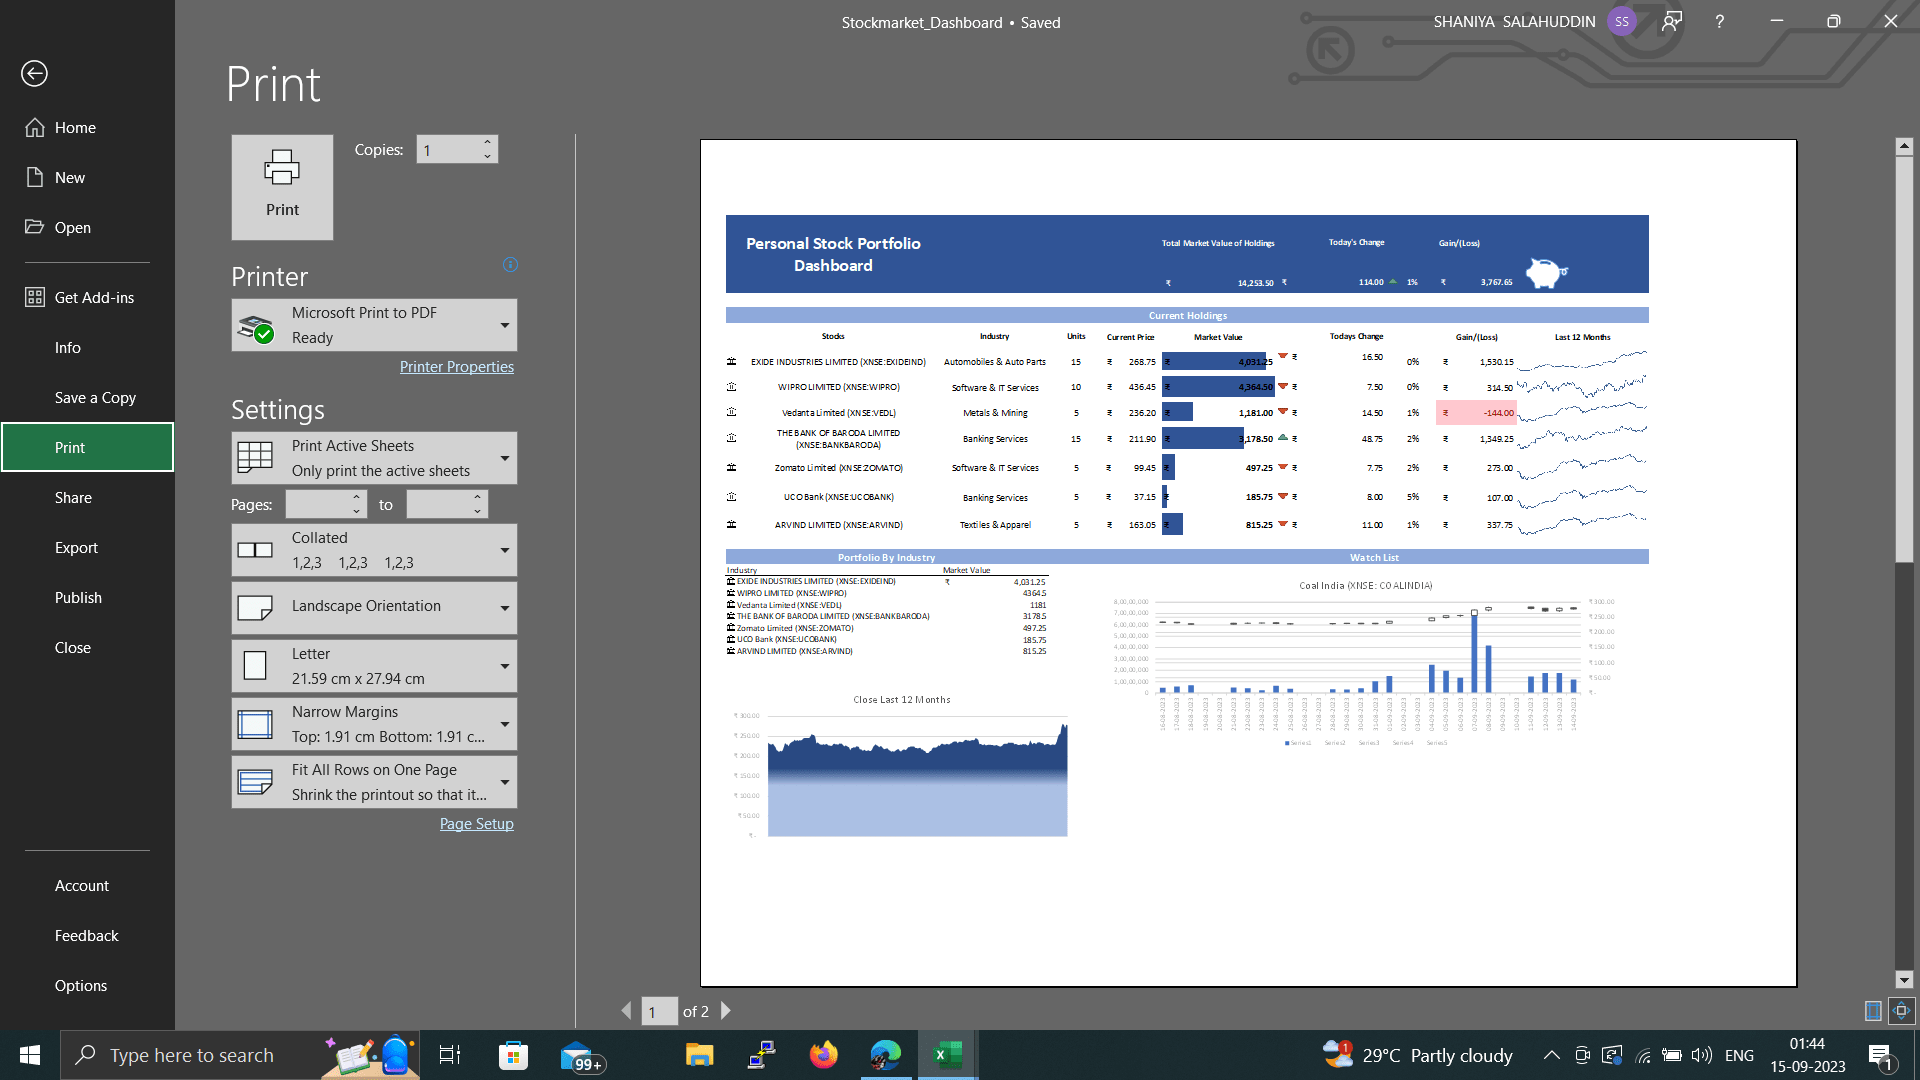Open File Explorer in the taskbar

tap(699, 1055)
